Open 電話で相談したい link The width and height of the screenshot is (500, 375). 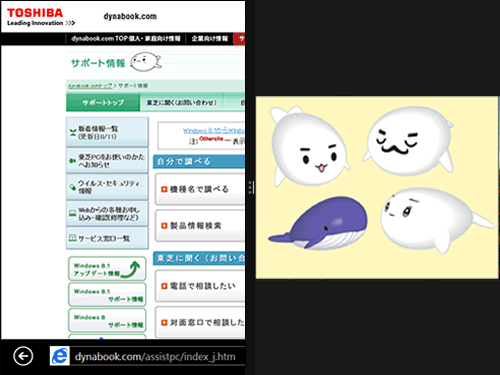click(203, 286)
